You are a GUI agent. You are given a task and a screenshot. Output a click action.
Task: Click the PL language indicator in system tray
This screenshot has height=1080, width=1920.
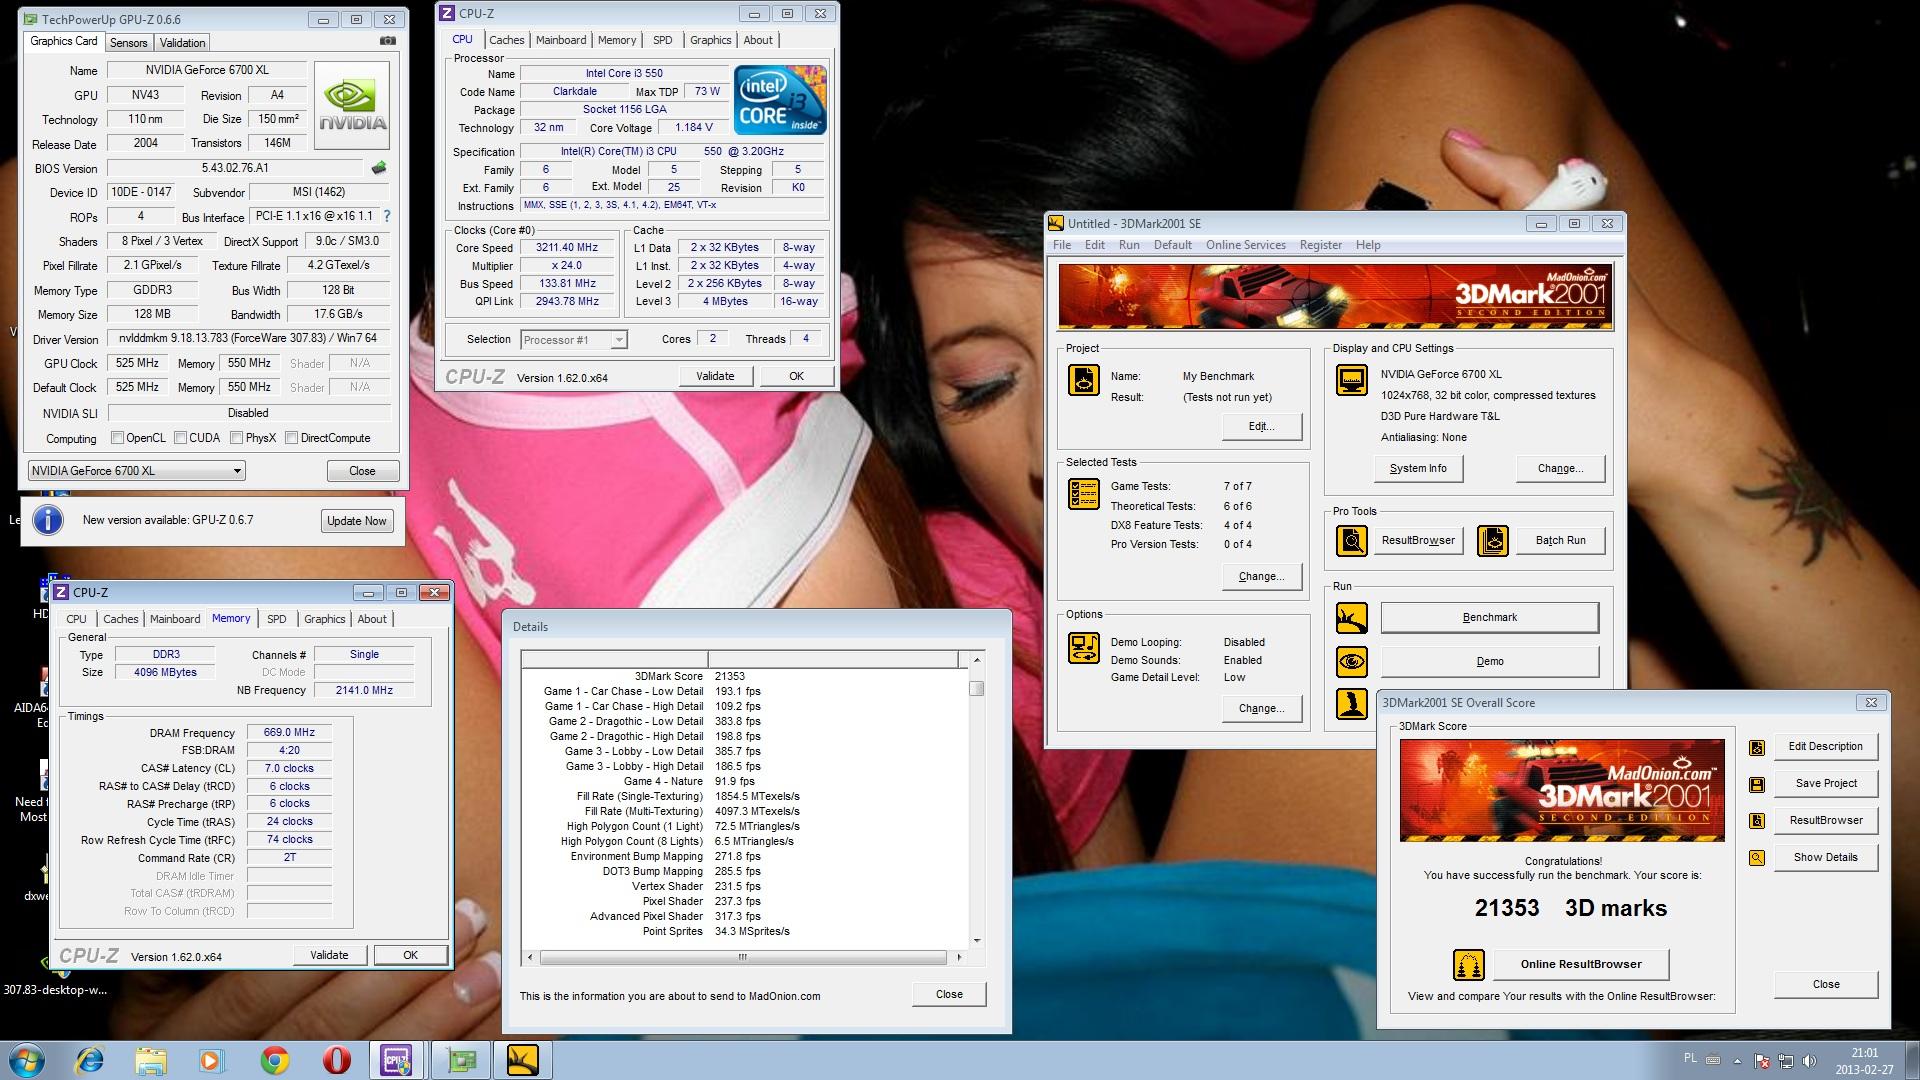[1690, 1058]
